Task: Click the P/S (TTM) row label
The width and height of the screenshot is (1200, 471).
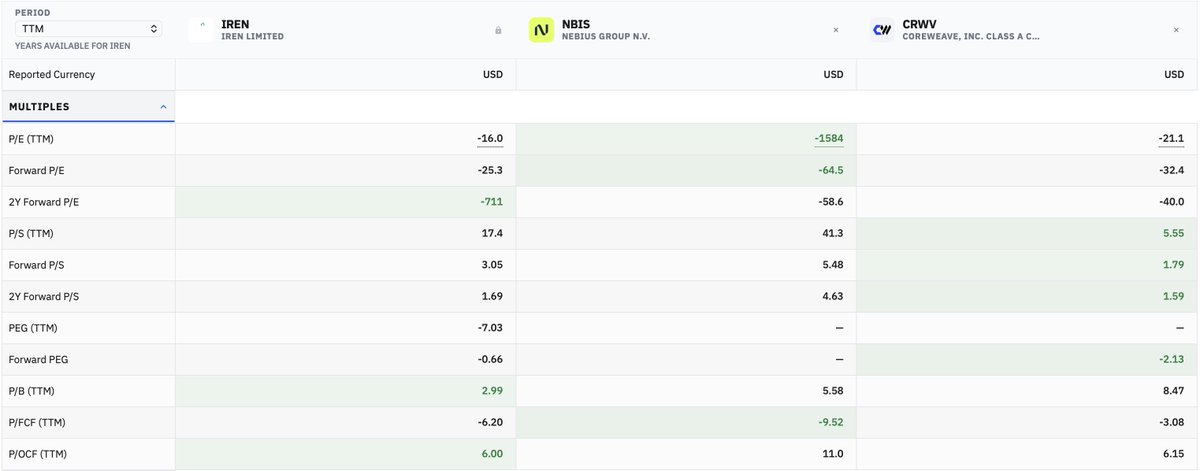Action: [x=33, y=234]
